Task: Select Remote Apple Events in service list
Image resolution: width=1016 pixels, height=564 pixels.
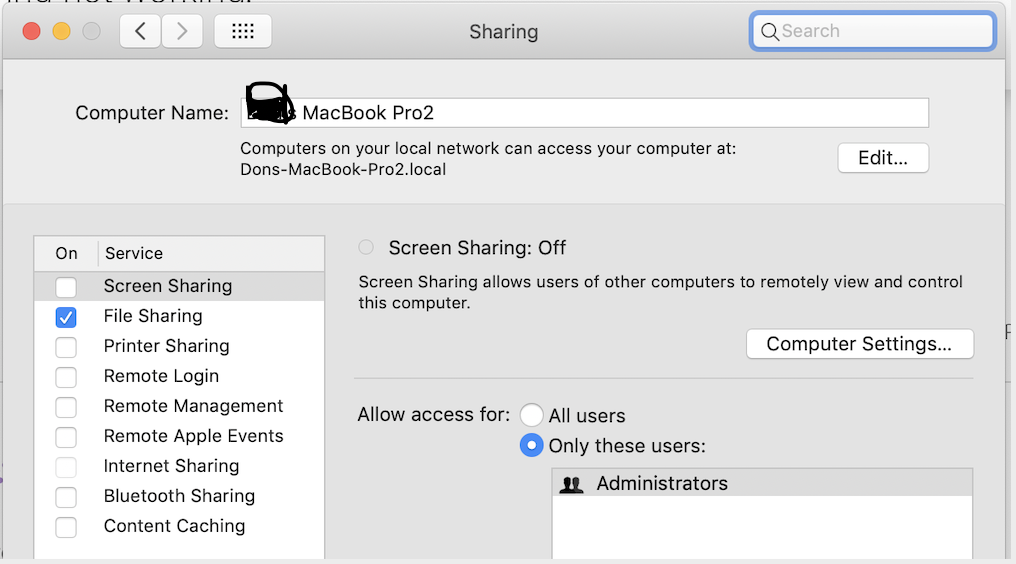Action: coord(193,436)
